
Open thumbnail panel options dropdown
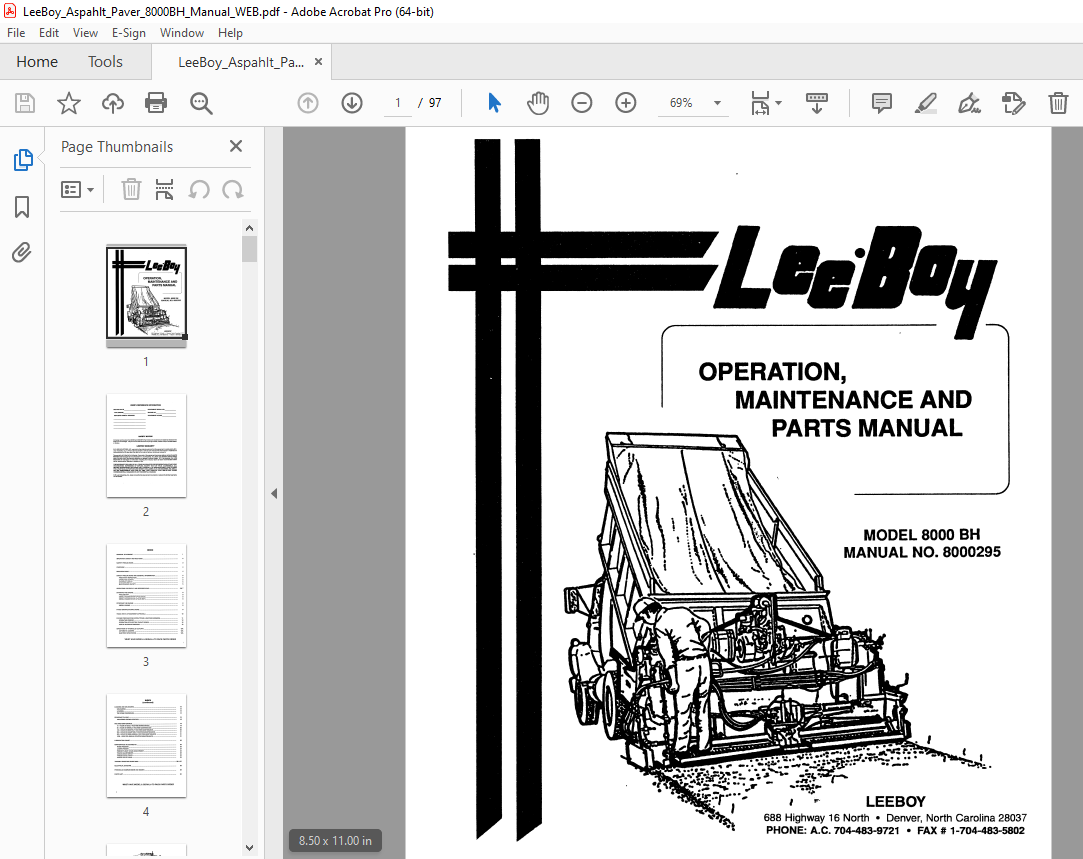(77, 190)
